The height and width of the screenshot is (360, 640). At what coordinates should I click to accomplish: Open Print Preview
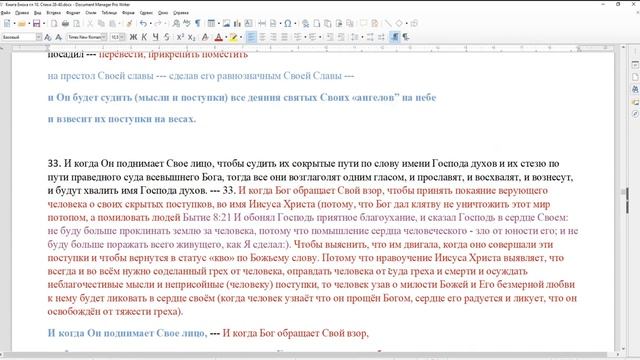[x=76, y=23]
